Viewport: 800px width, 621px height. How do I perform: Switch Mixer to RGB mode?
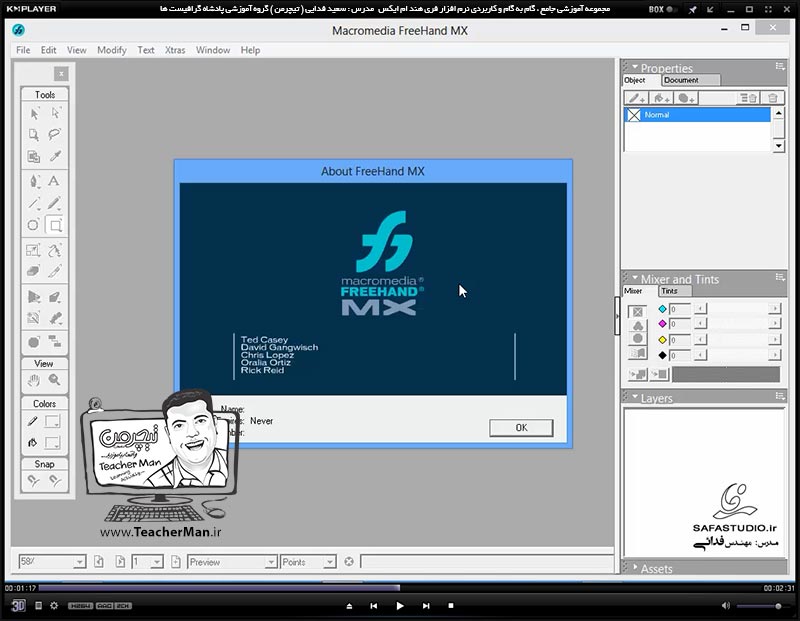(x=638, y=326)
